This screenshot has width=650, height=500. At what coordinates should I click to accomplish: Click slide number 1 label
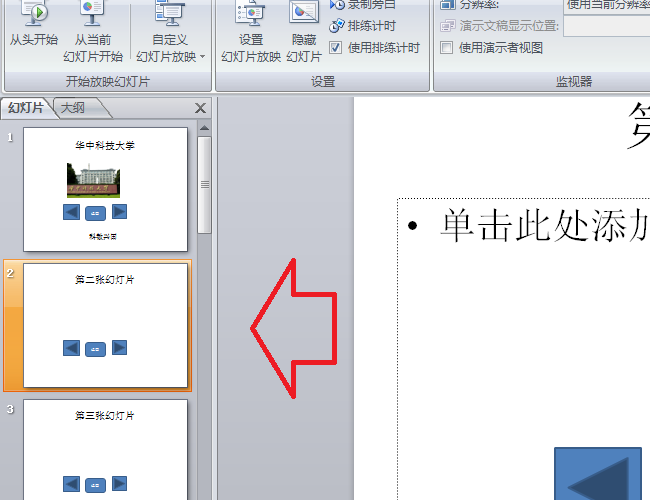(x=10, y=137)
